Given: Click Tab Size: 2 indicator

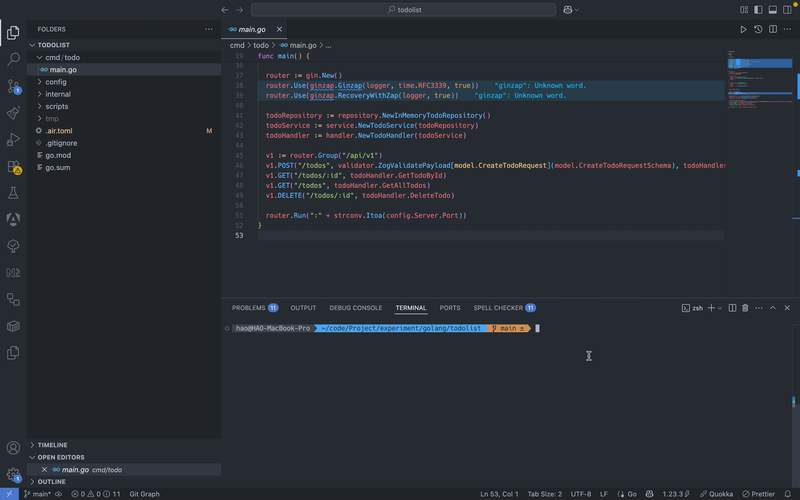Looking at the screenshot, I should [x=544, y=494].
